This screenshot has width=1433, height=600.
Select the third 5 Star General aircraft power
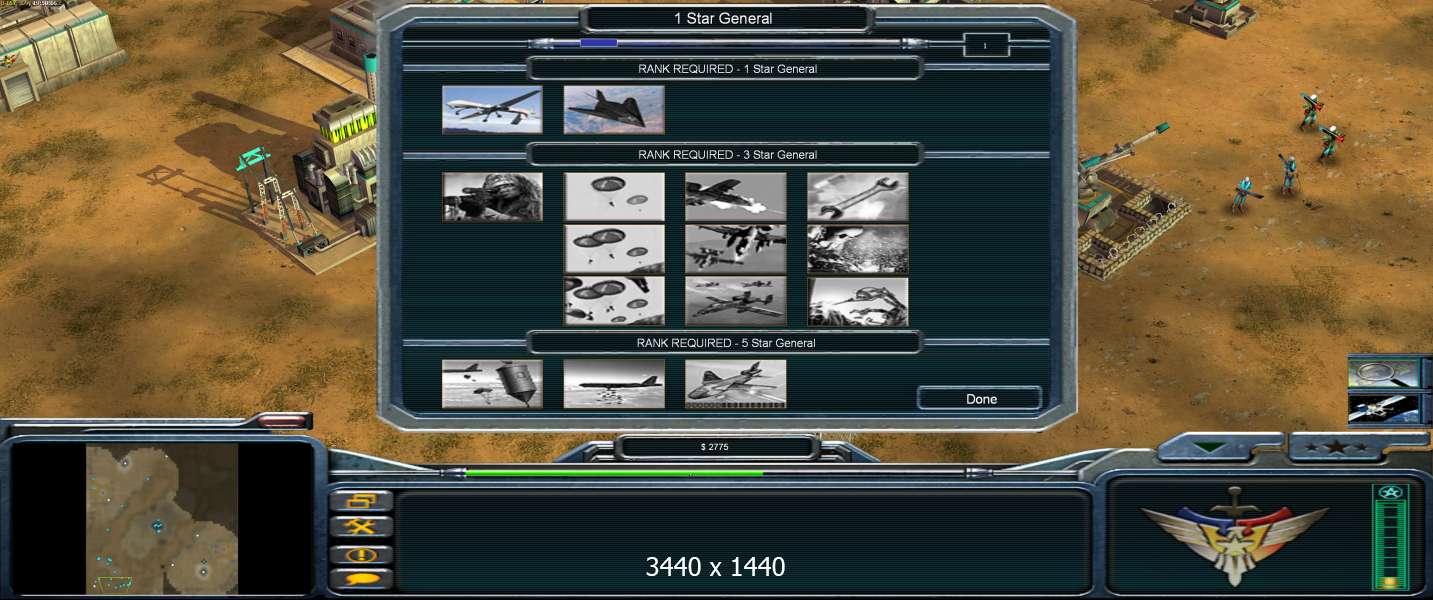click(x=736, y=384)
